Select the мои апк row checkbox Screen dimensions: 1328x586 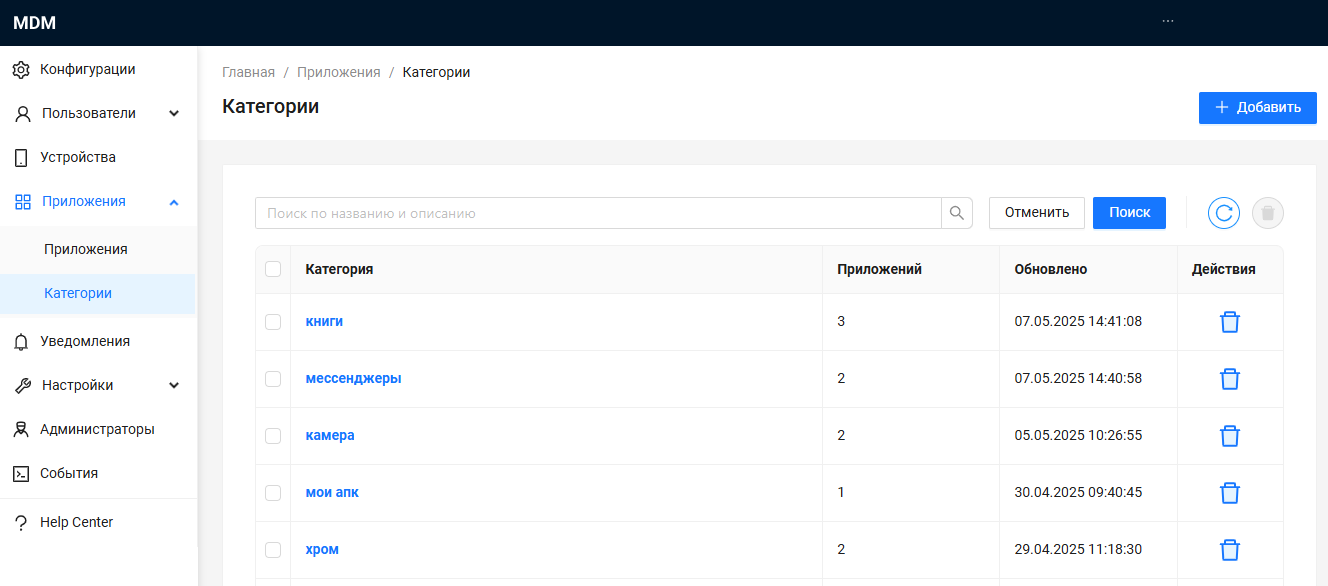(273, 493)
